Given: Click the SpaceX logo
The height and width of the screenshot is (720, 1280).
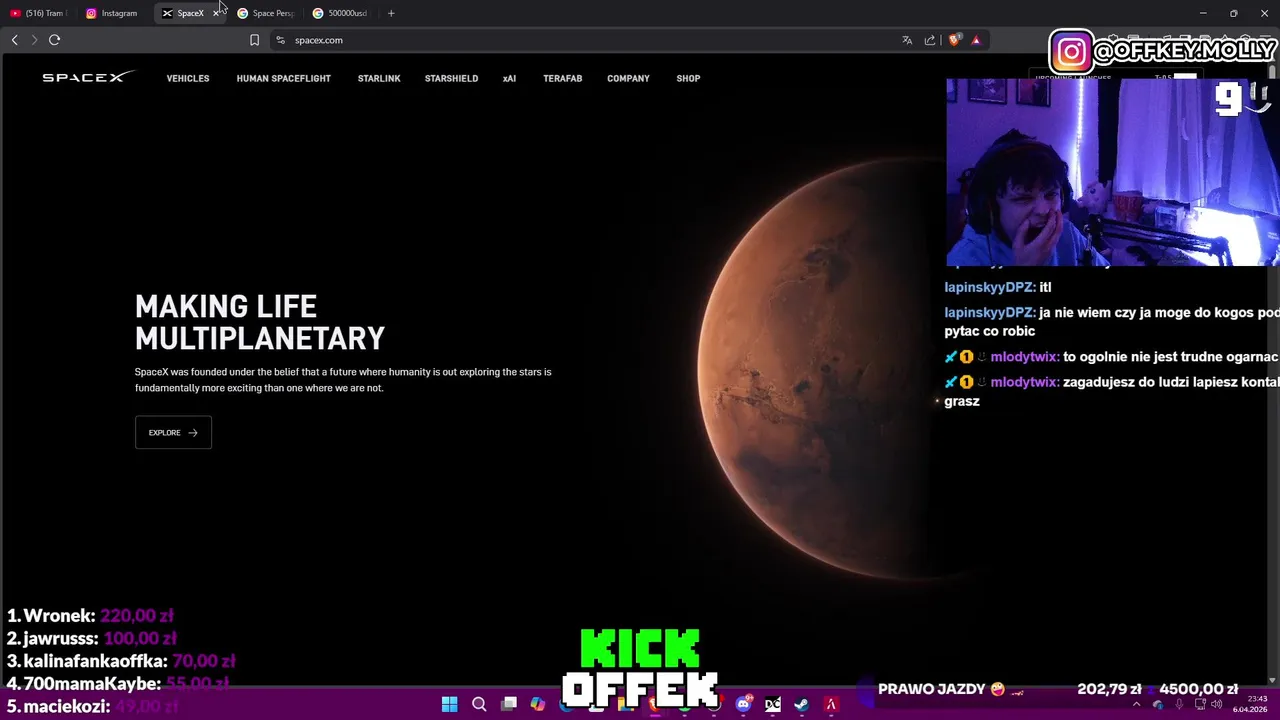Looking at the screenshot, I should pos(87,77).
